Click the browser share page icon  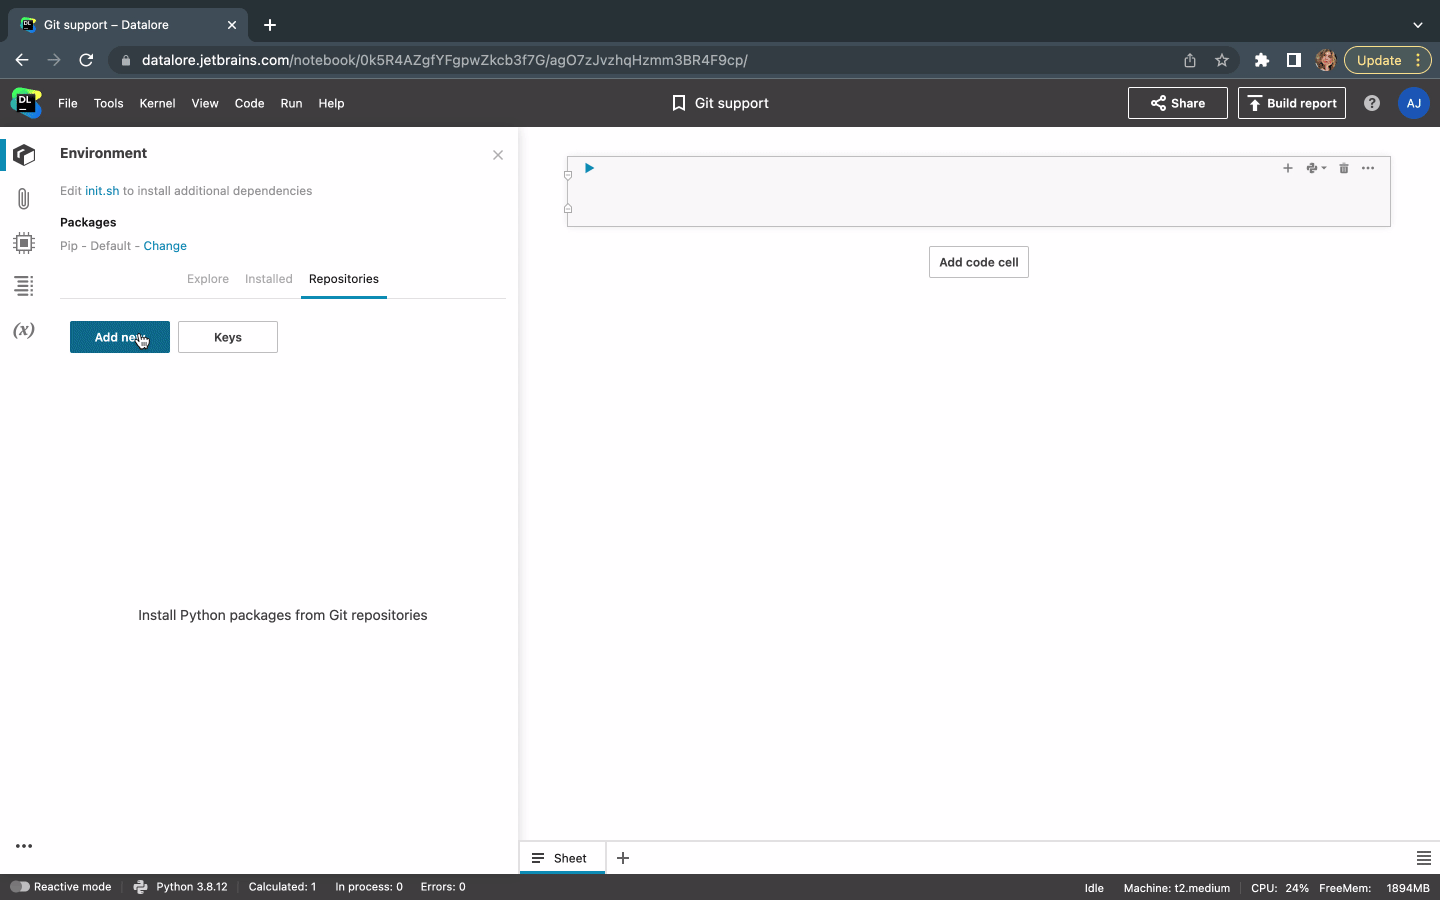[1190, 60]
